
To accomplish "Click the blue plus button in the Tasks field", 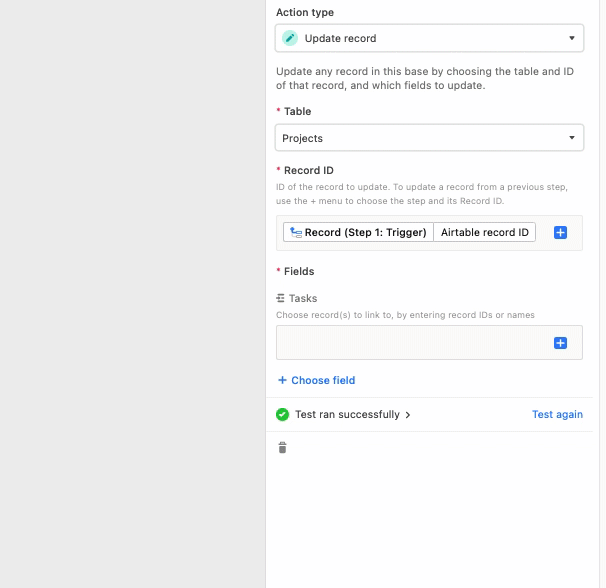I will [x=560, y=343].
